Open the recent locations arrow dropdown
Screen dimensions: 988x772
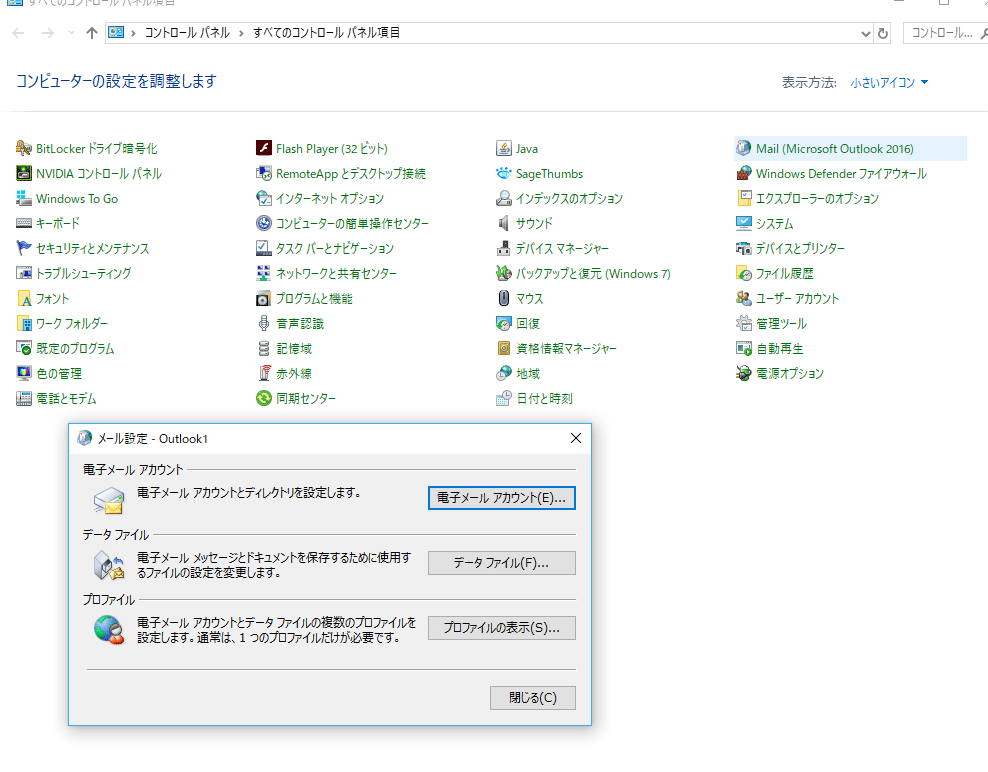pos(71,33)
